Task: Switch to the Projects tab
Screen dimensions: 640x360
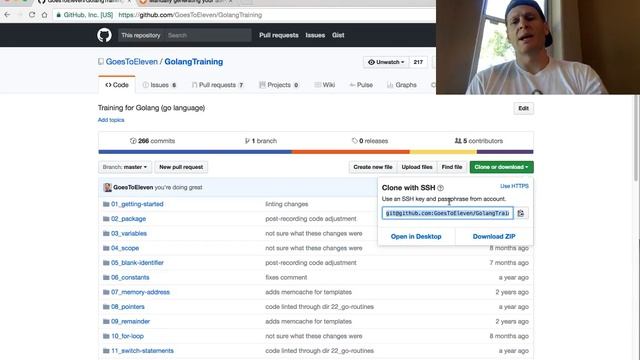Action: pyautogui.click(x=279, y=85)
